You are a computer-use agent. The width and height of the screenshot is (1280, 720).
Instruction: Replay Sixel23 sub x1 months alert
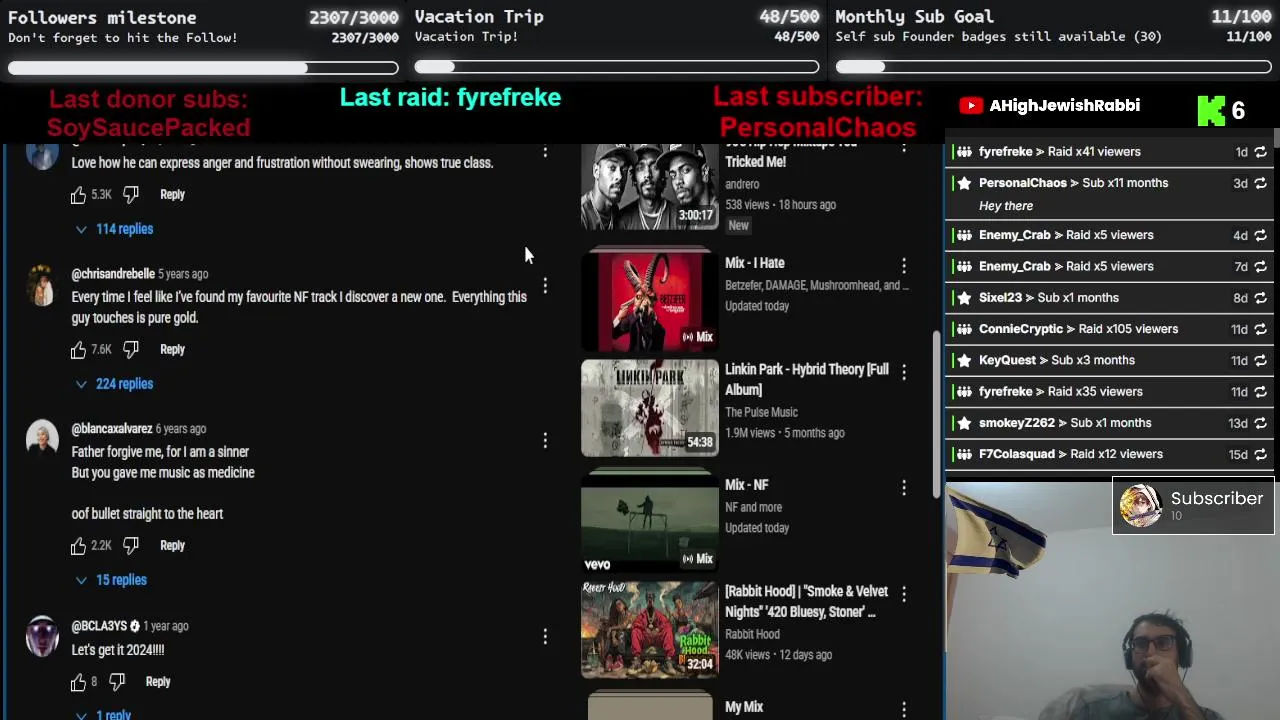[1260, 298]
